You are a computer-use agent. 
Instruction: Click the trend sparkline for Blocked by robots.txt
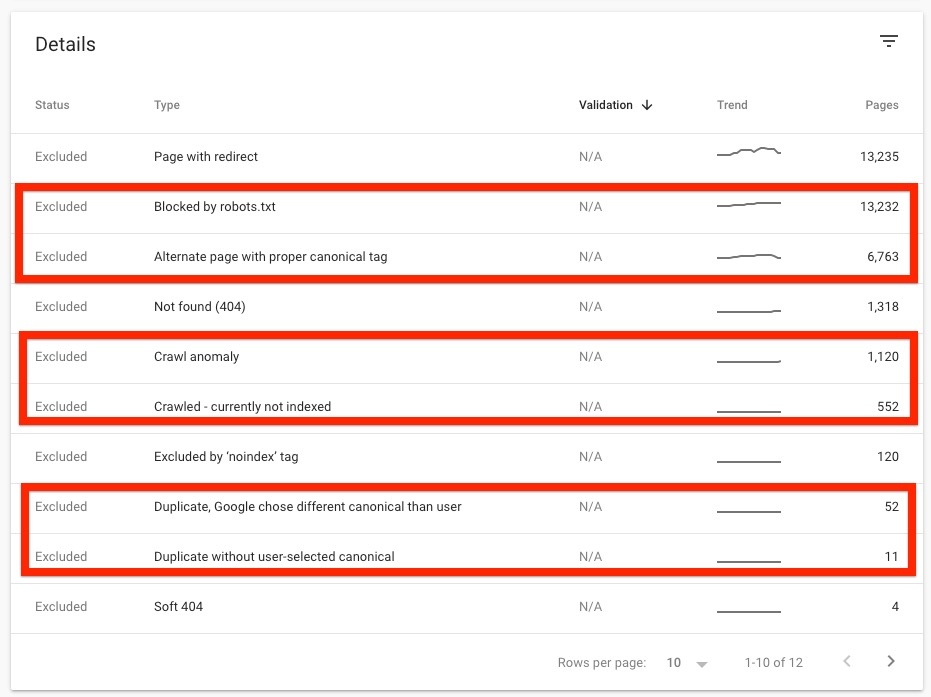click(749, 205)
